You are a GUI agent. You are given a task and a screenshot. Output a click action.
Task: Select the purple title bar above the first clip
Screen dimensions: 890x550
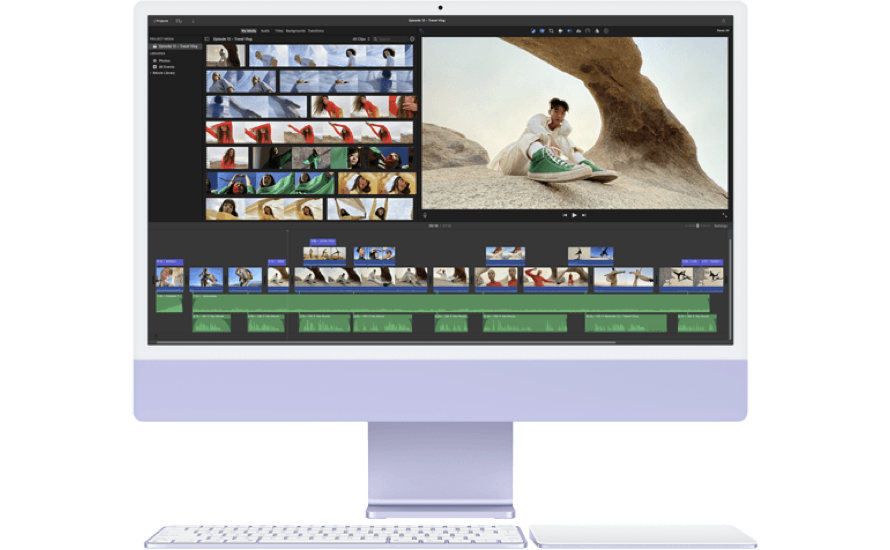pos(170,262)
